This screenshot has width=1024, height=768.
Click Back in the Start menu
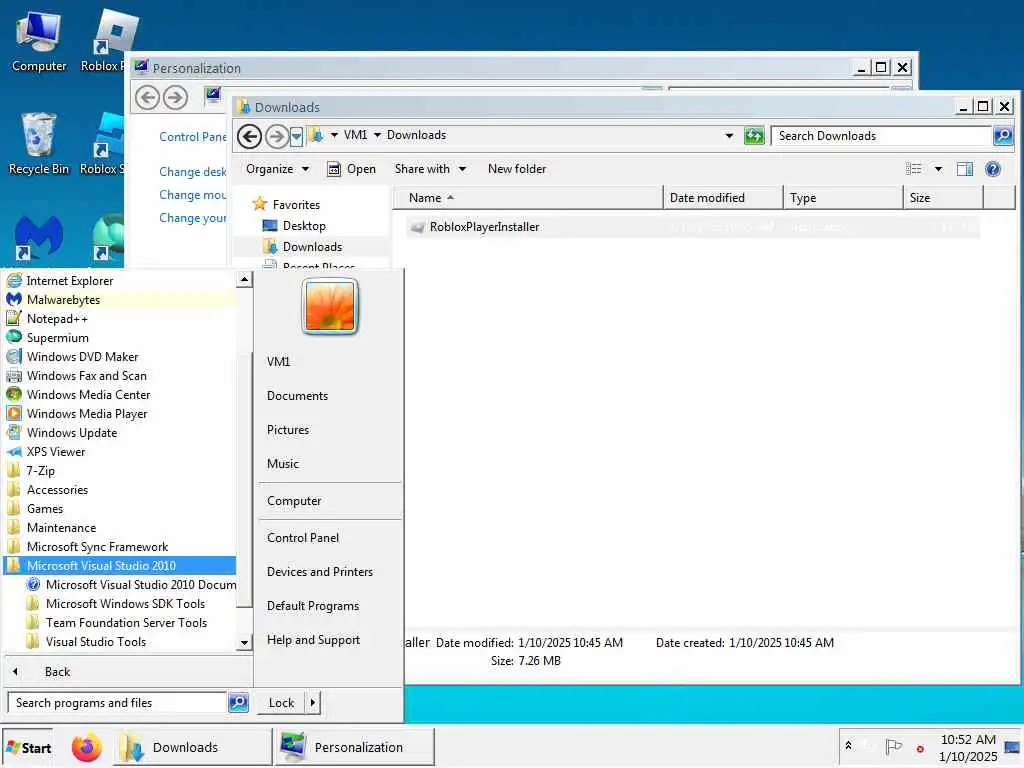57,671
